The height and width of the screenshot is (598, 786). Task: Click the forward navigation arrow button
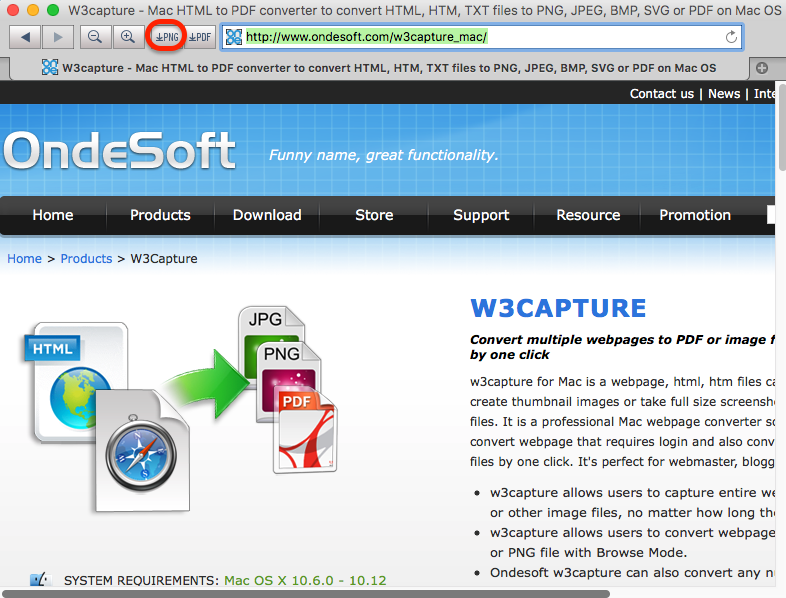pyautogui.click(x=58, y=37)
